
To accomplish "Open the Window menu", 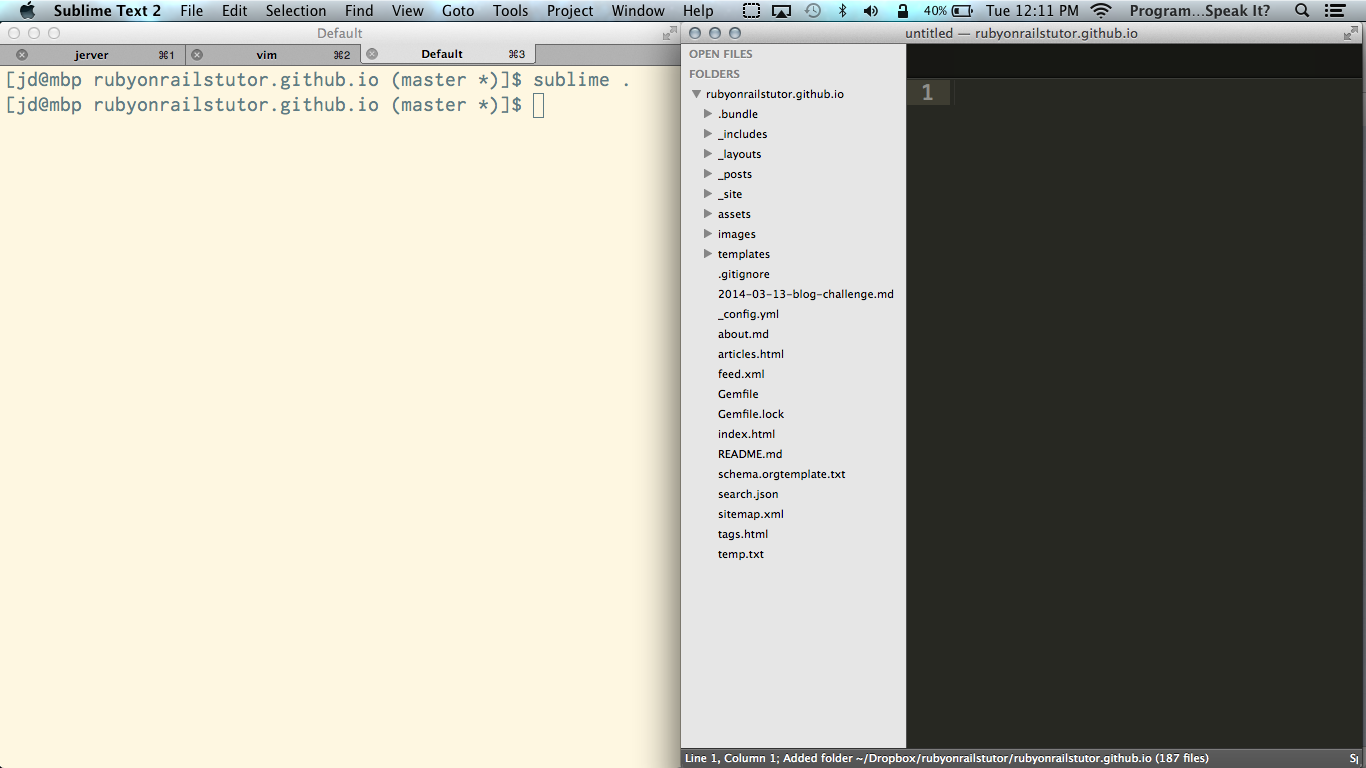I will click(x=638, y=11).
